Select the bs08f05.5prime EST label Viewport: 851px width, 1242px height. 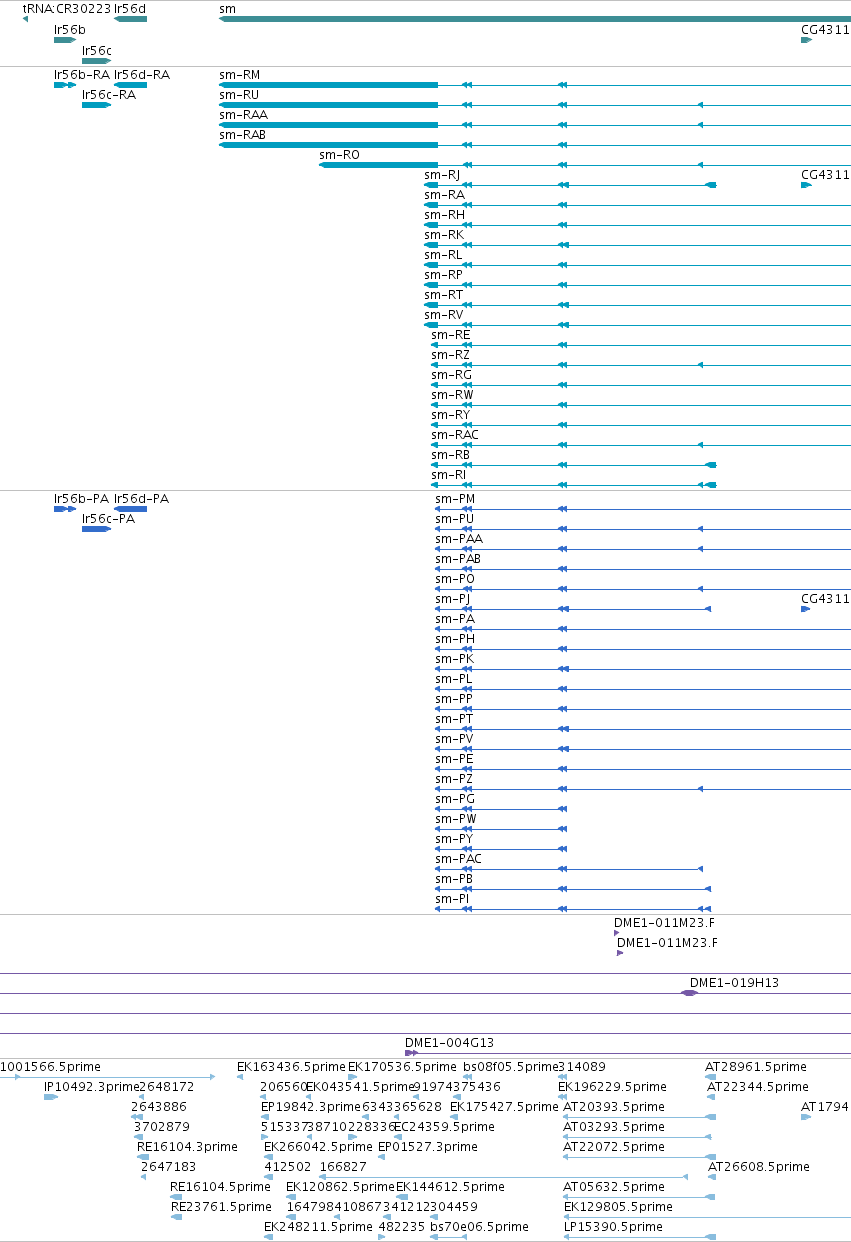pyautogui.click(x=510, y=1066)
